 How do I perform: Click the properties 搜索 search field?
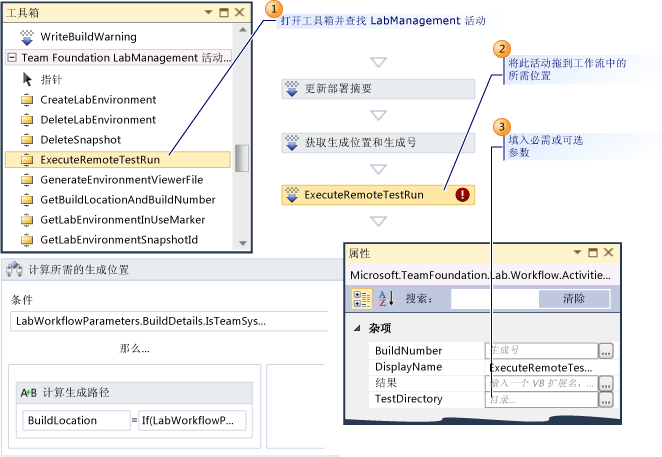(x=495, y=299)
